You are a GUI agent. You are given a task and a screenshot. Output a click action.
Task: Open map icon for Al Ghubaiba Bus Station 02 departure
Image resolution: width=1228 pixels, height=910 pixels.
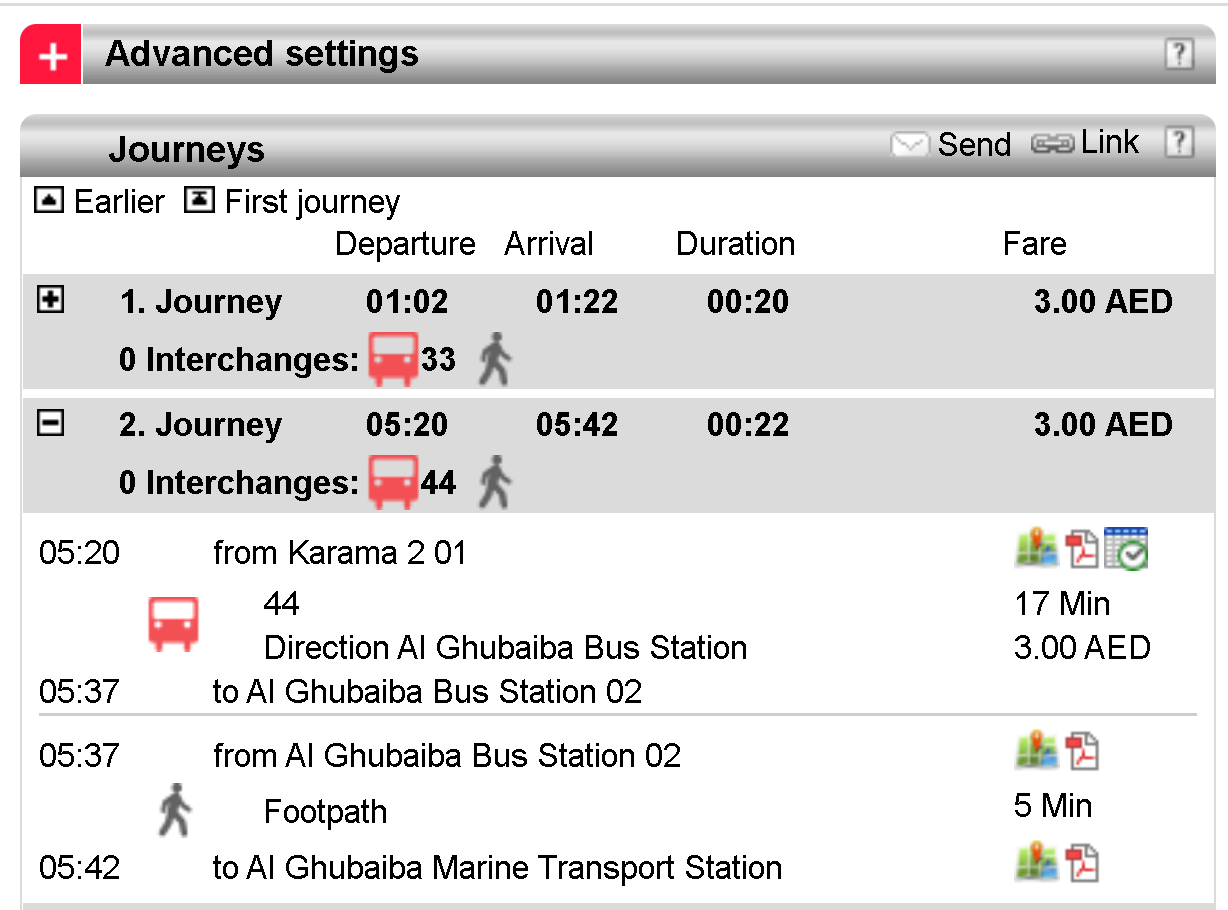coord(1037,751)
